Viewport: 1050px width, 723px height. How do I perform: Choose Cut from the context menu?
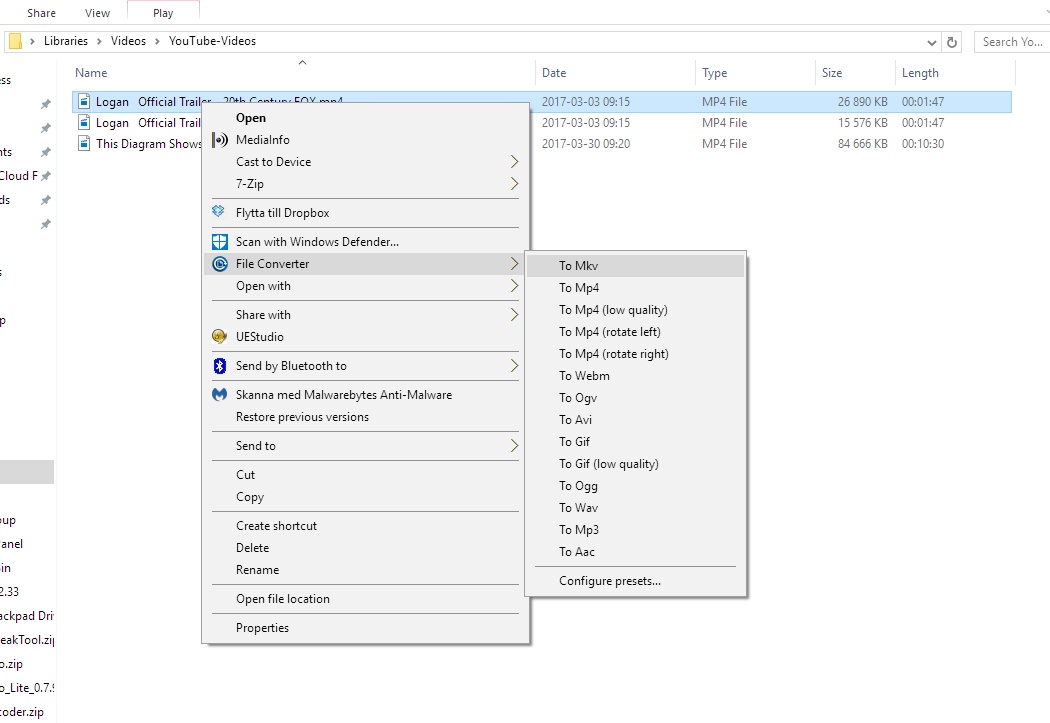click(366, 475)
